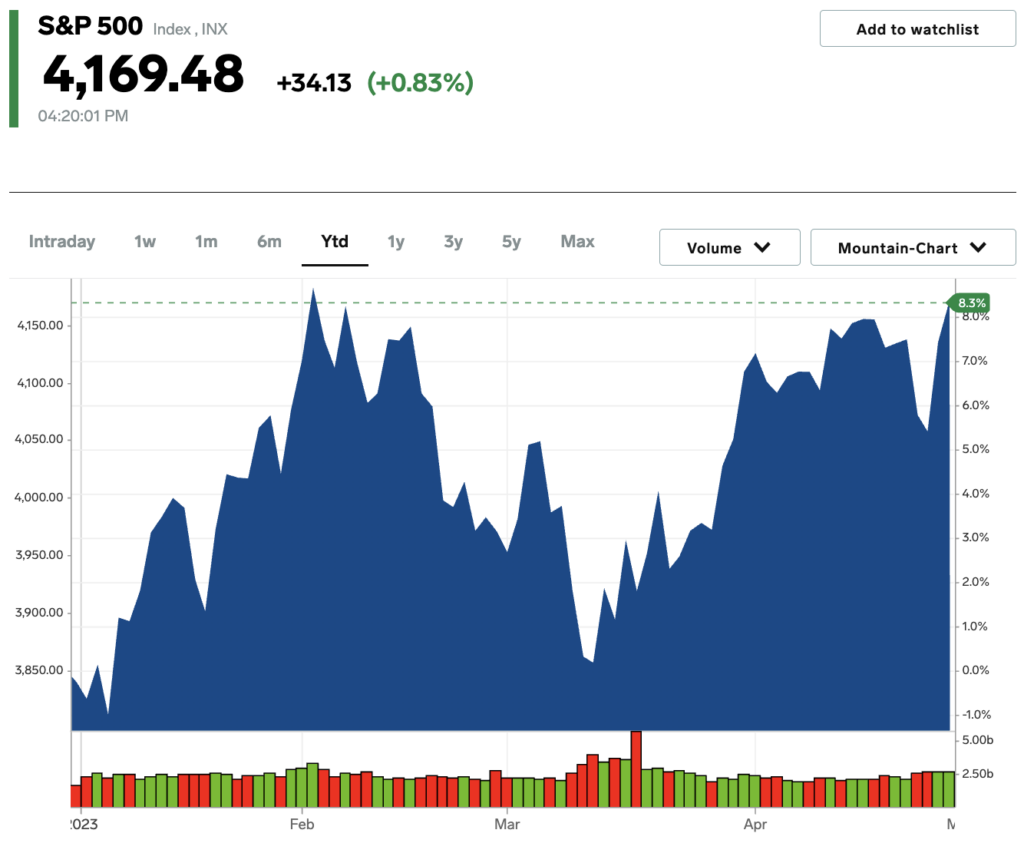
Task: Click the 4,050.00 price axis label
Action: click(39, 439)
